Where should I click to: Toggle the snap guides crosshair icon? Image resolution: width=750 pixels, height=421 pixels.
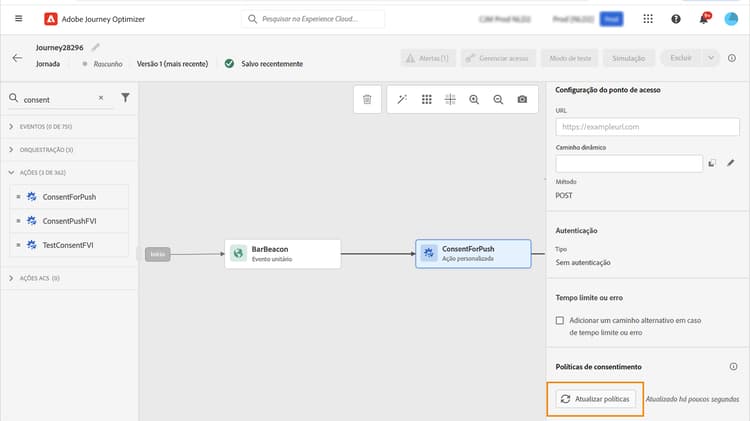(450, 99)
